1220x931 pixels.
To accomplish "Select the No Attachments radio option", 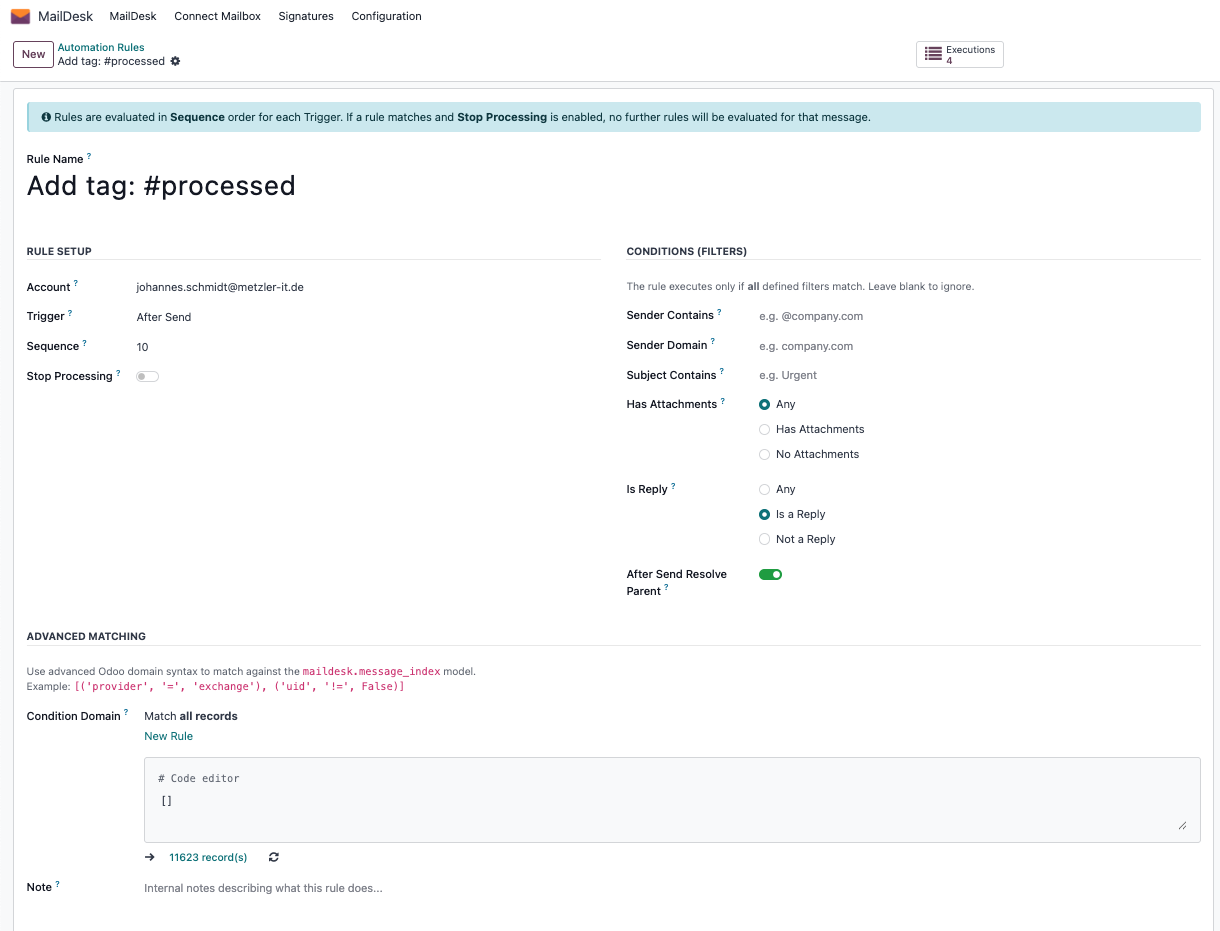I will tap(765, 454).
